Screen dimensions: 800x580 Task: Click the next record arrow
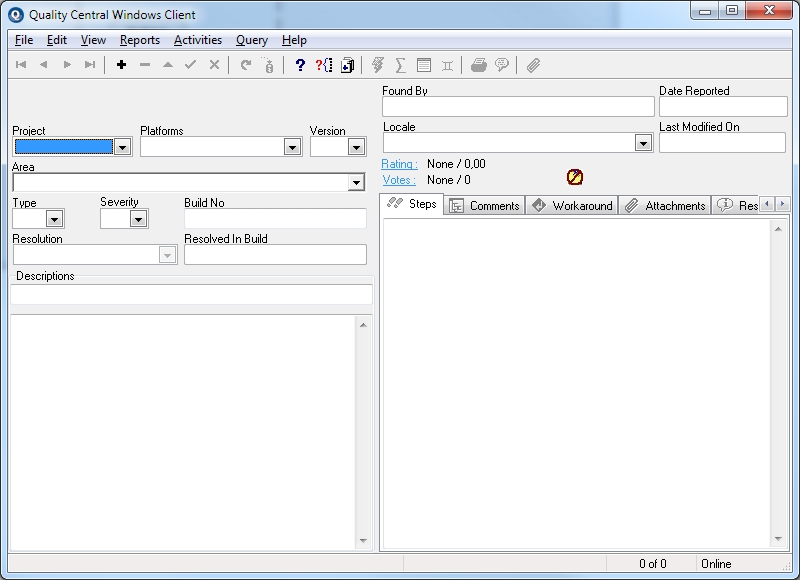coord(67,65)
